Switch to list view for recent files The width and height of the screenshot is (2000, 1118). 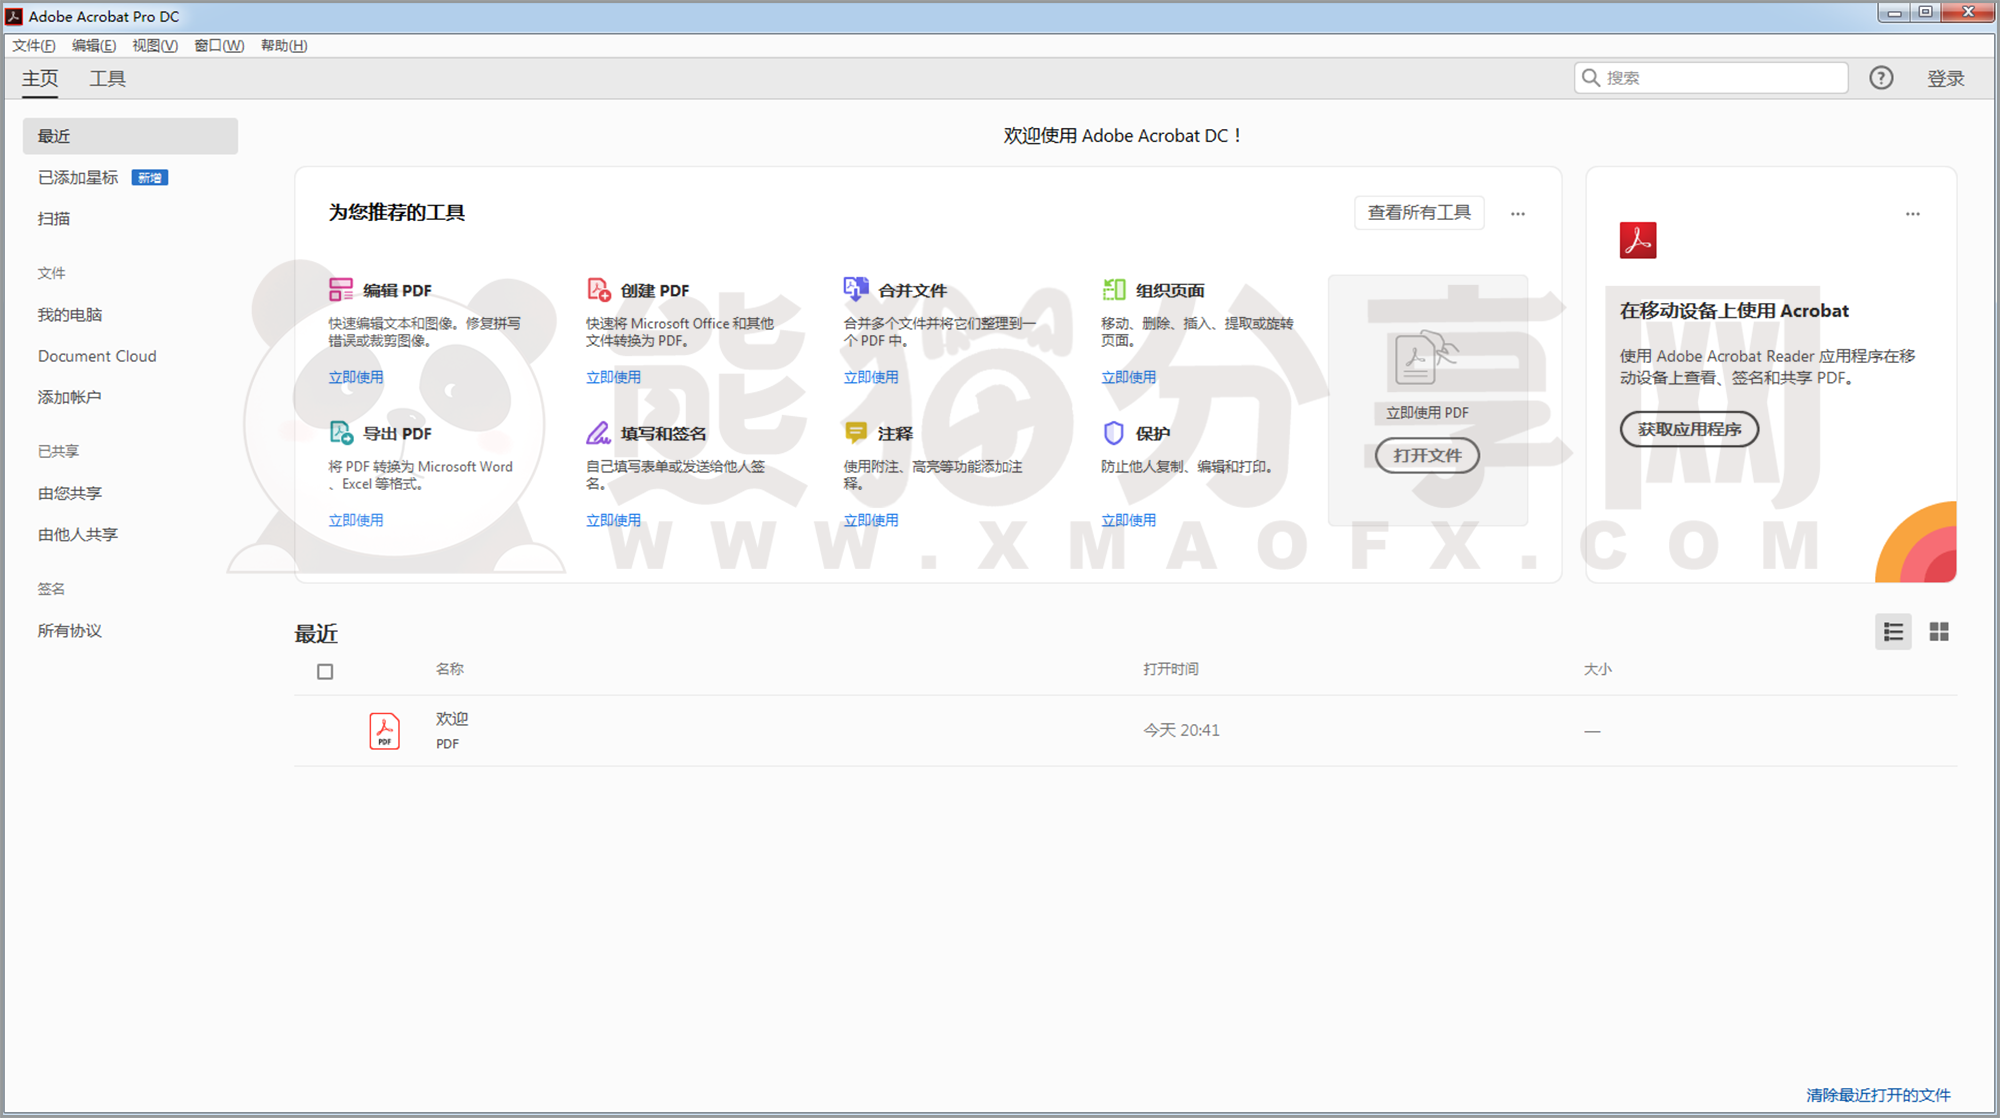click(x=1892, y=632)
